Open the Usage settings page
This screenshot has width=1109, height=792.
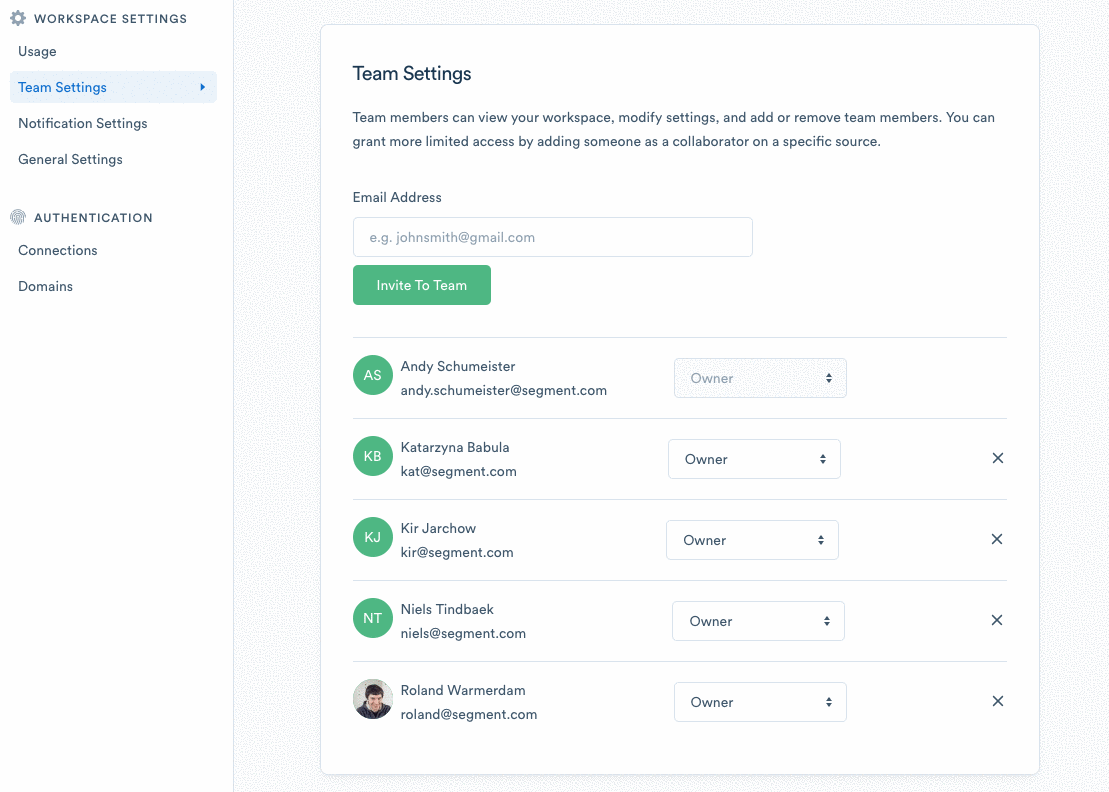point(37,51)
